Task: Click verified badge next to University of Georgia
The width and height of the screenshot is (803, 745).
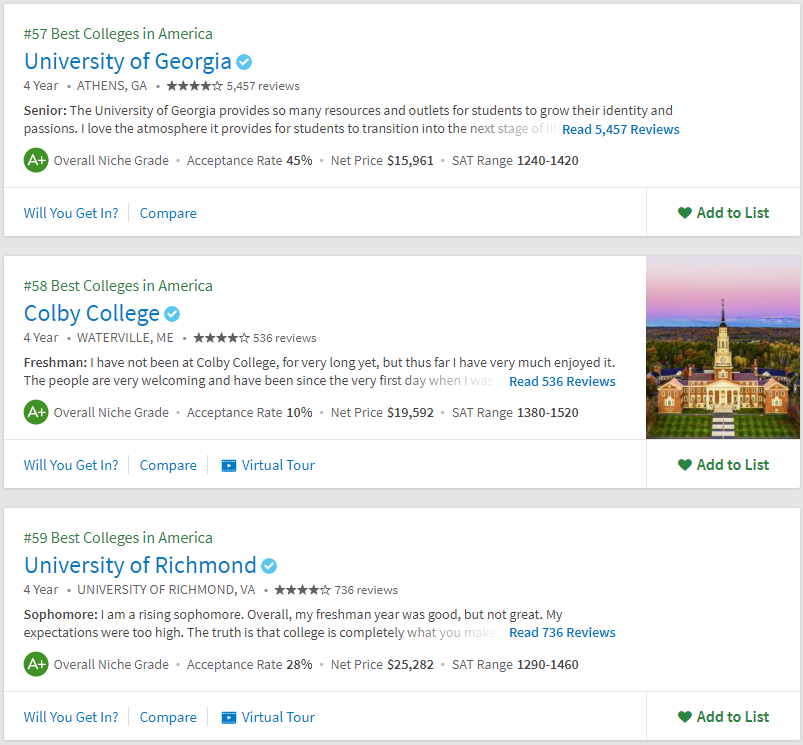Action: point(244,62)
